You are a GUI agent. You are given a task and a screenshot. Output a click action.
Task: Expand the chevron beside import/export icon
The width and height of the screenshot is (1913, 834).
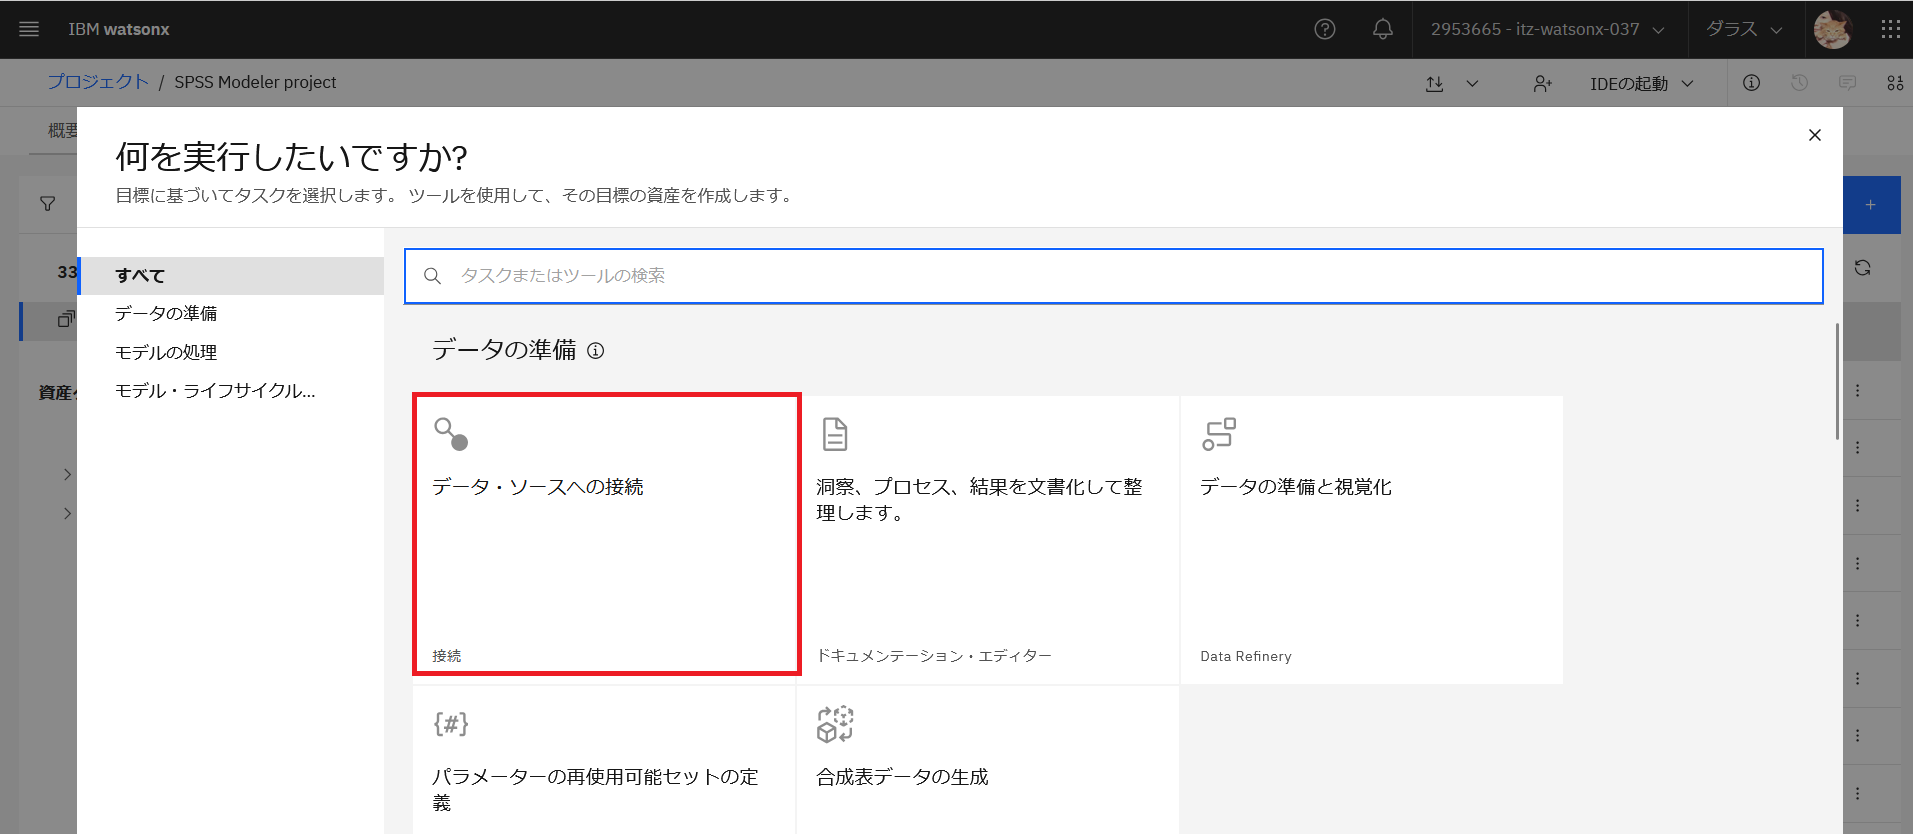tap(1472, 84)
